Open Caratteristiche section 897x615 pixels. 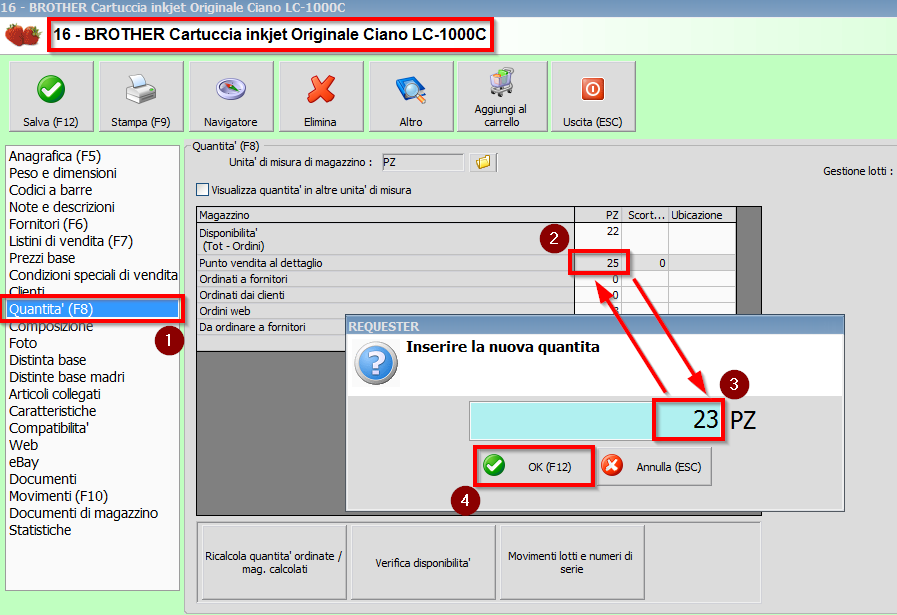point(53,411)
